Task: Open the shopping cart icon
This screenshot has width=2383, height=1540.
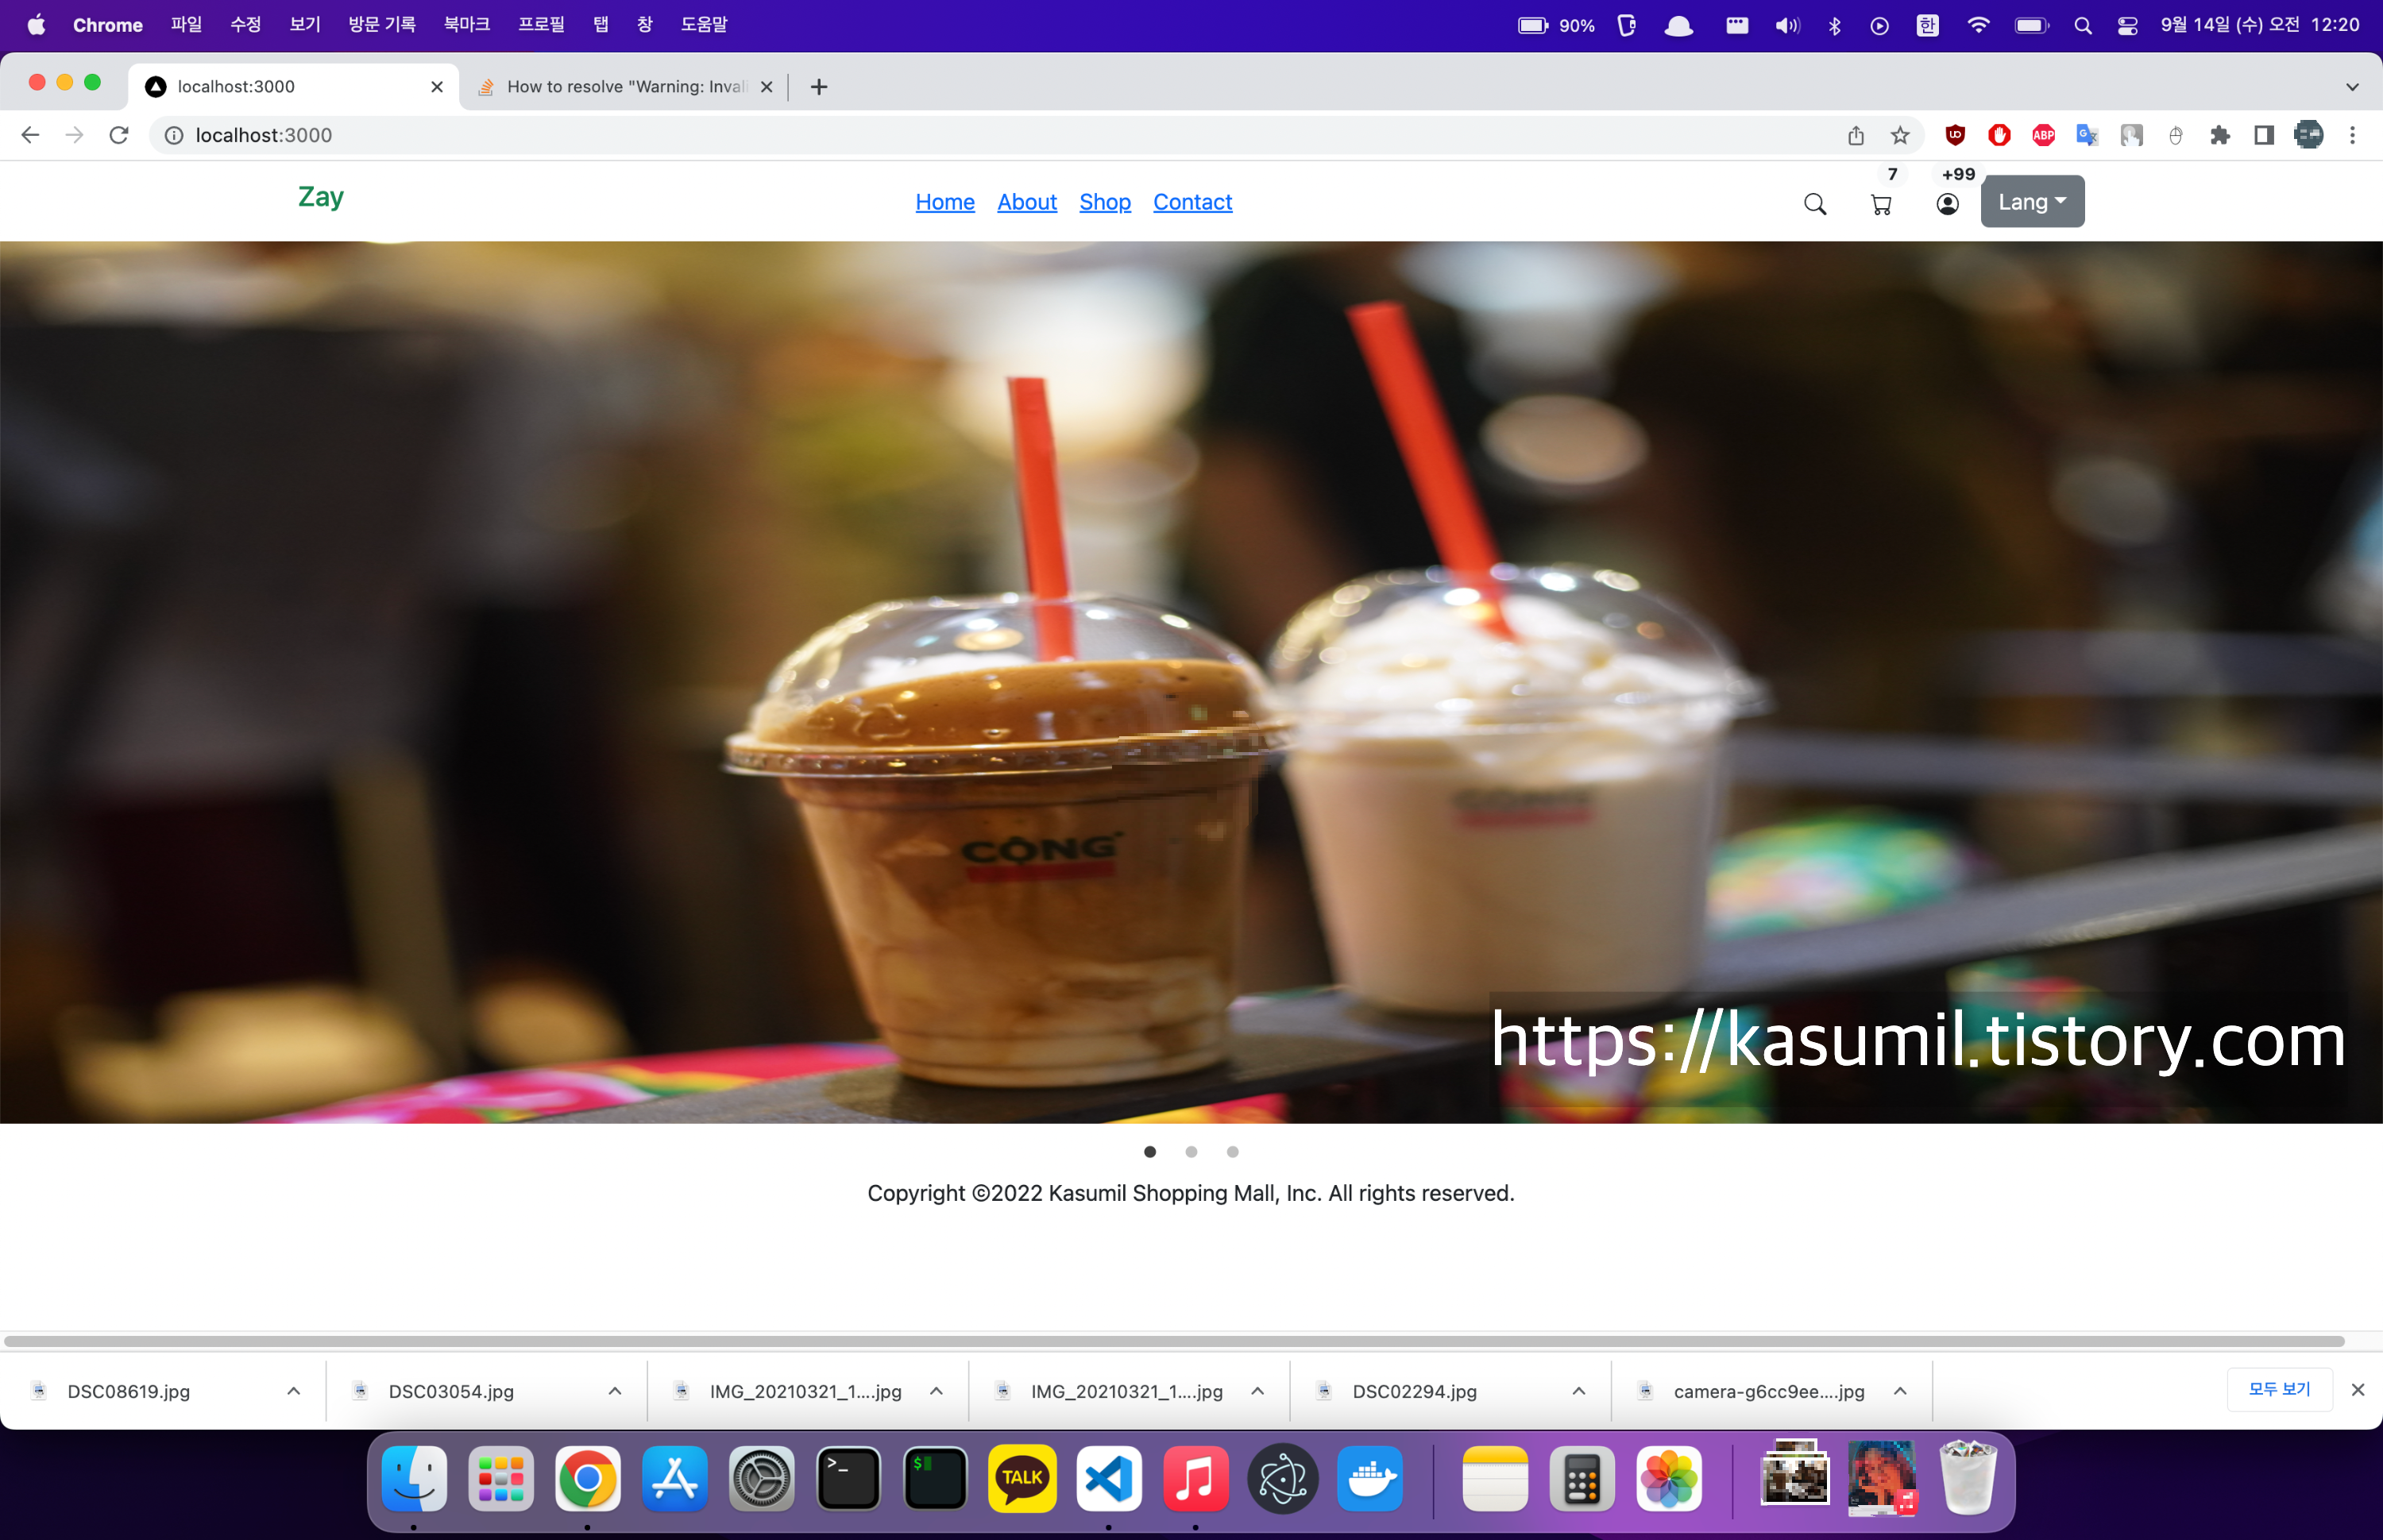Action: 1880,204
